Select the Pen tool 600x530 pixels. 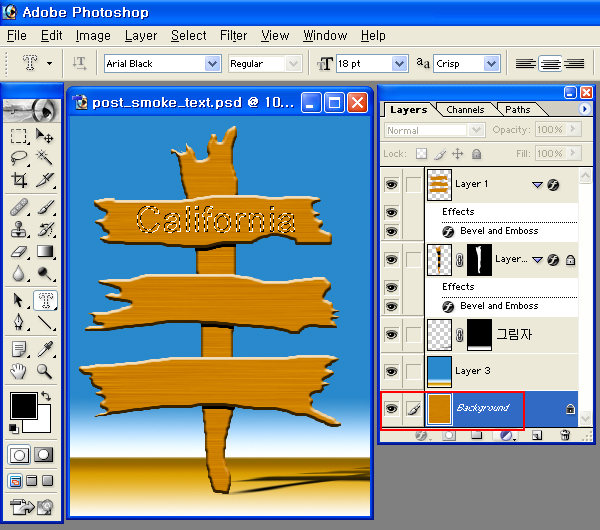[x=18, y=322]
